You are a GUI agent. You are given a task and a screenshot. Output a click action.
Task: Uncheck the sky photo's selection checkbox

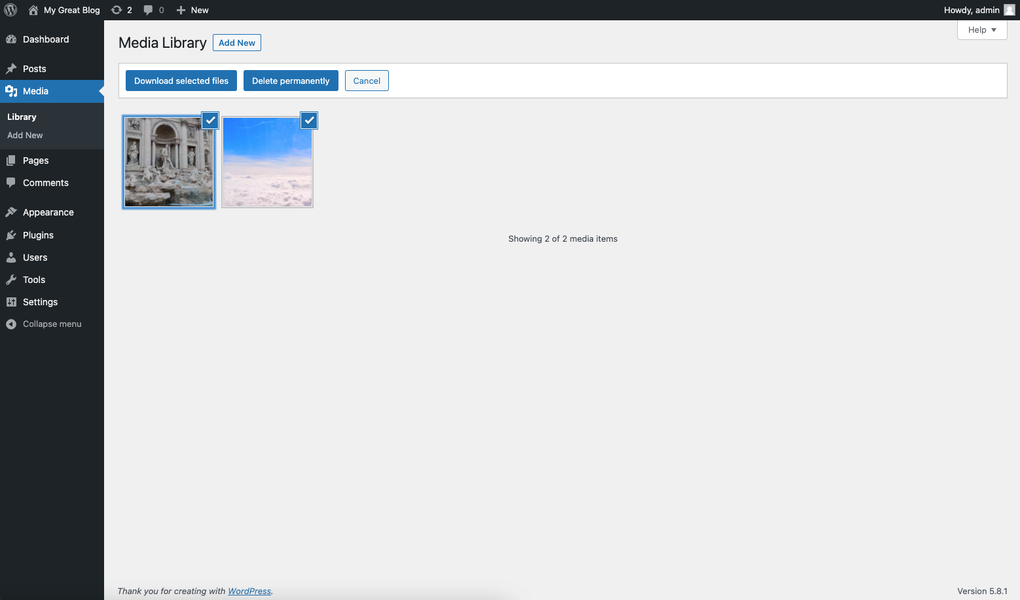(308, 119)
